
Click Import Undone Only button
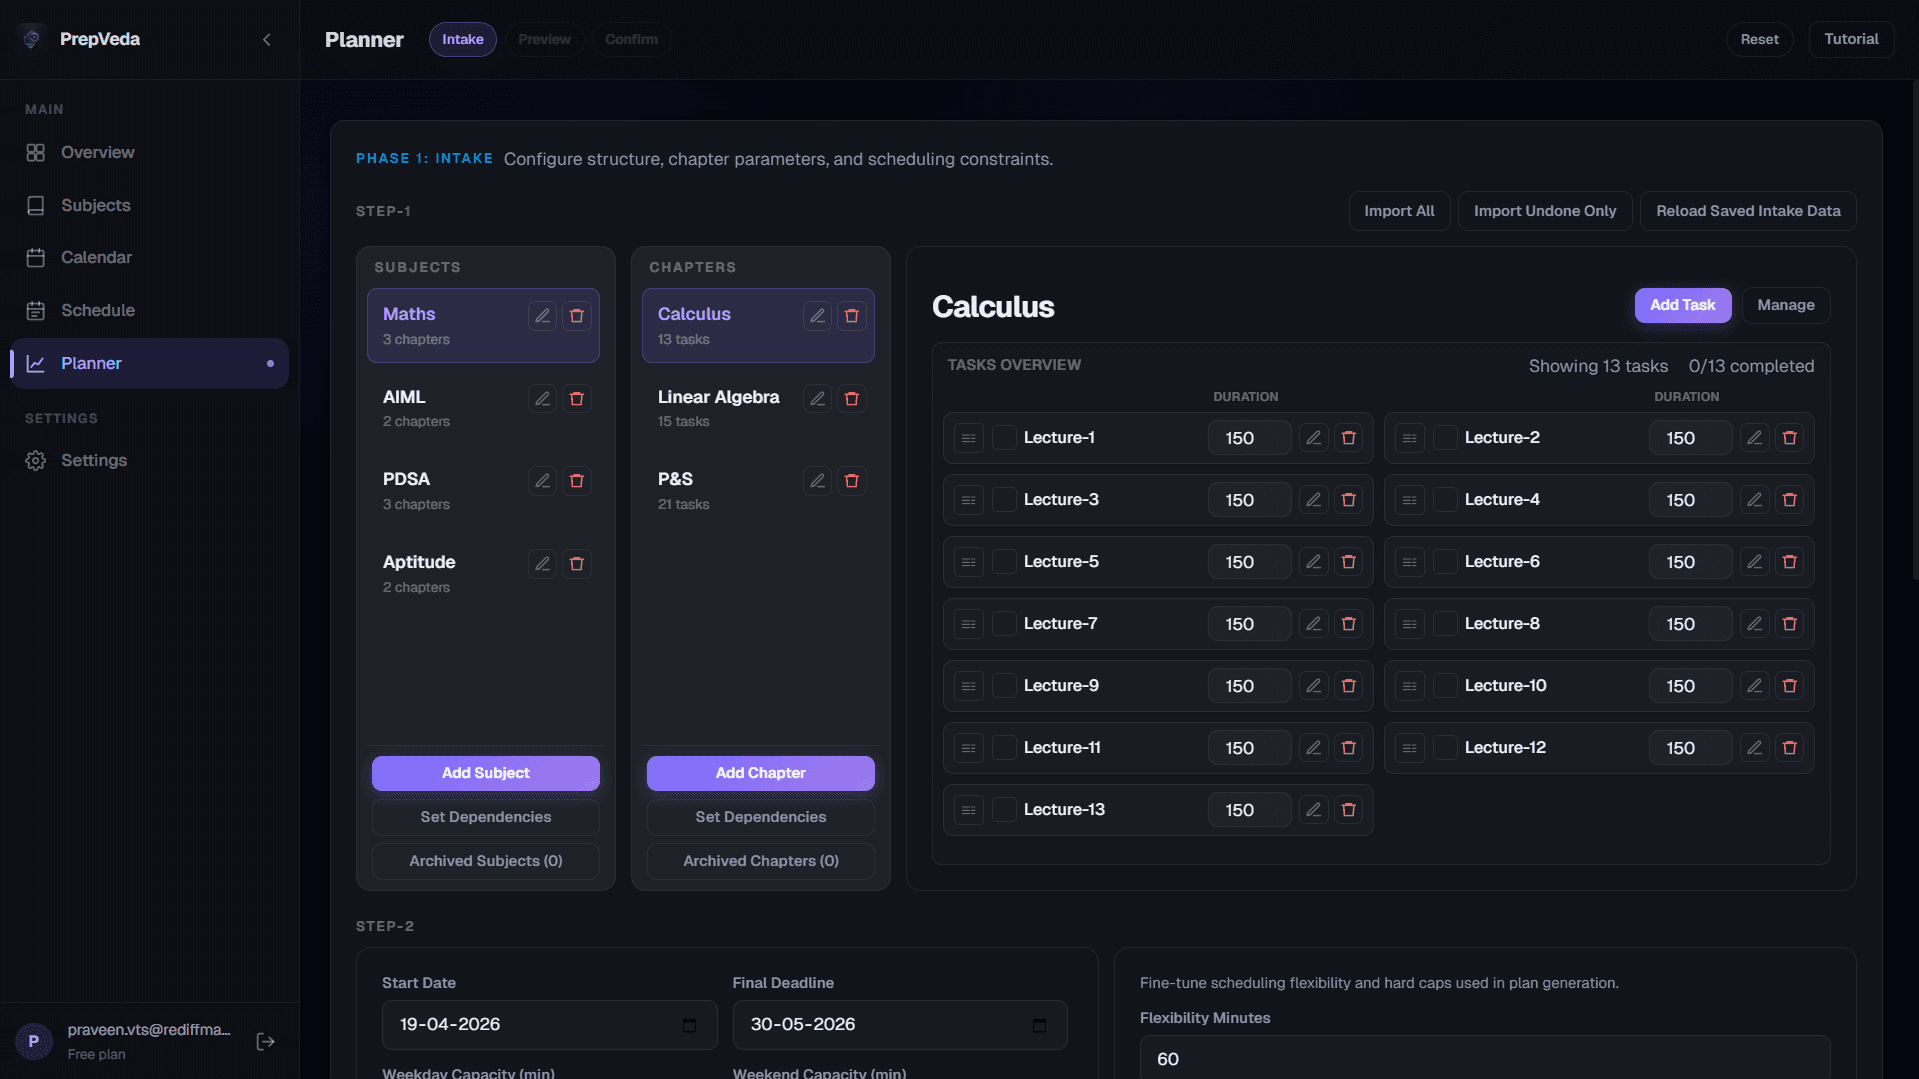tap(1544, 211)
